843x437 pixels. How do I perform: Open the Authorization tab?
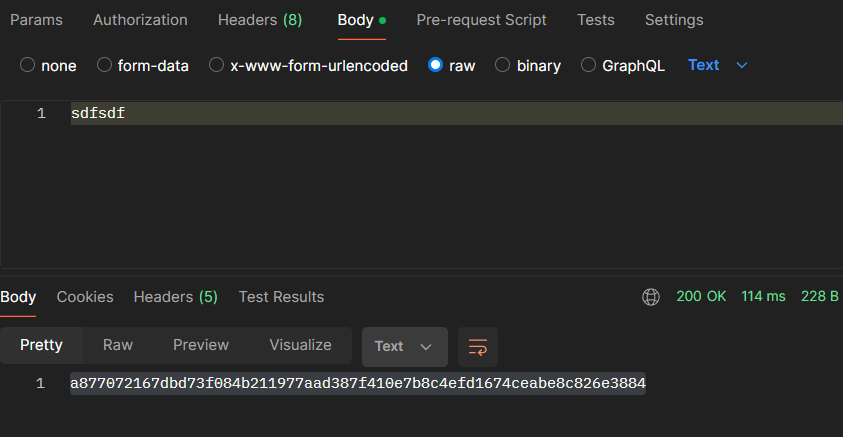coord(140,20)
